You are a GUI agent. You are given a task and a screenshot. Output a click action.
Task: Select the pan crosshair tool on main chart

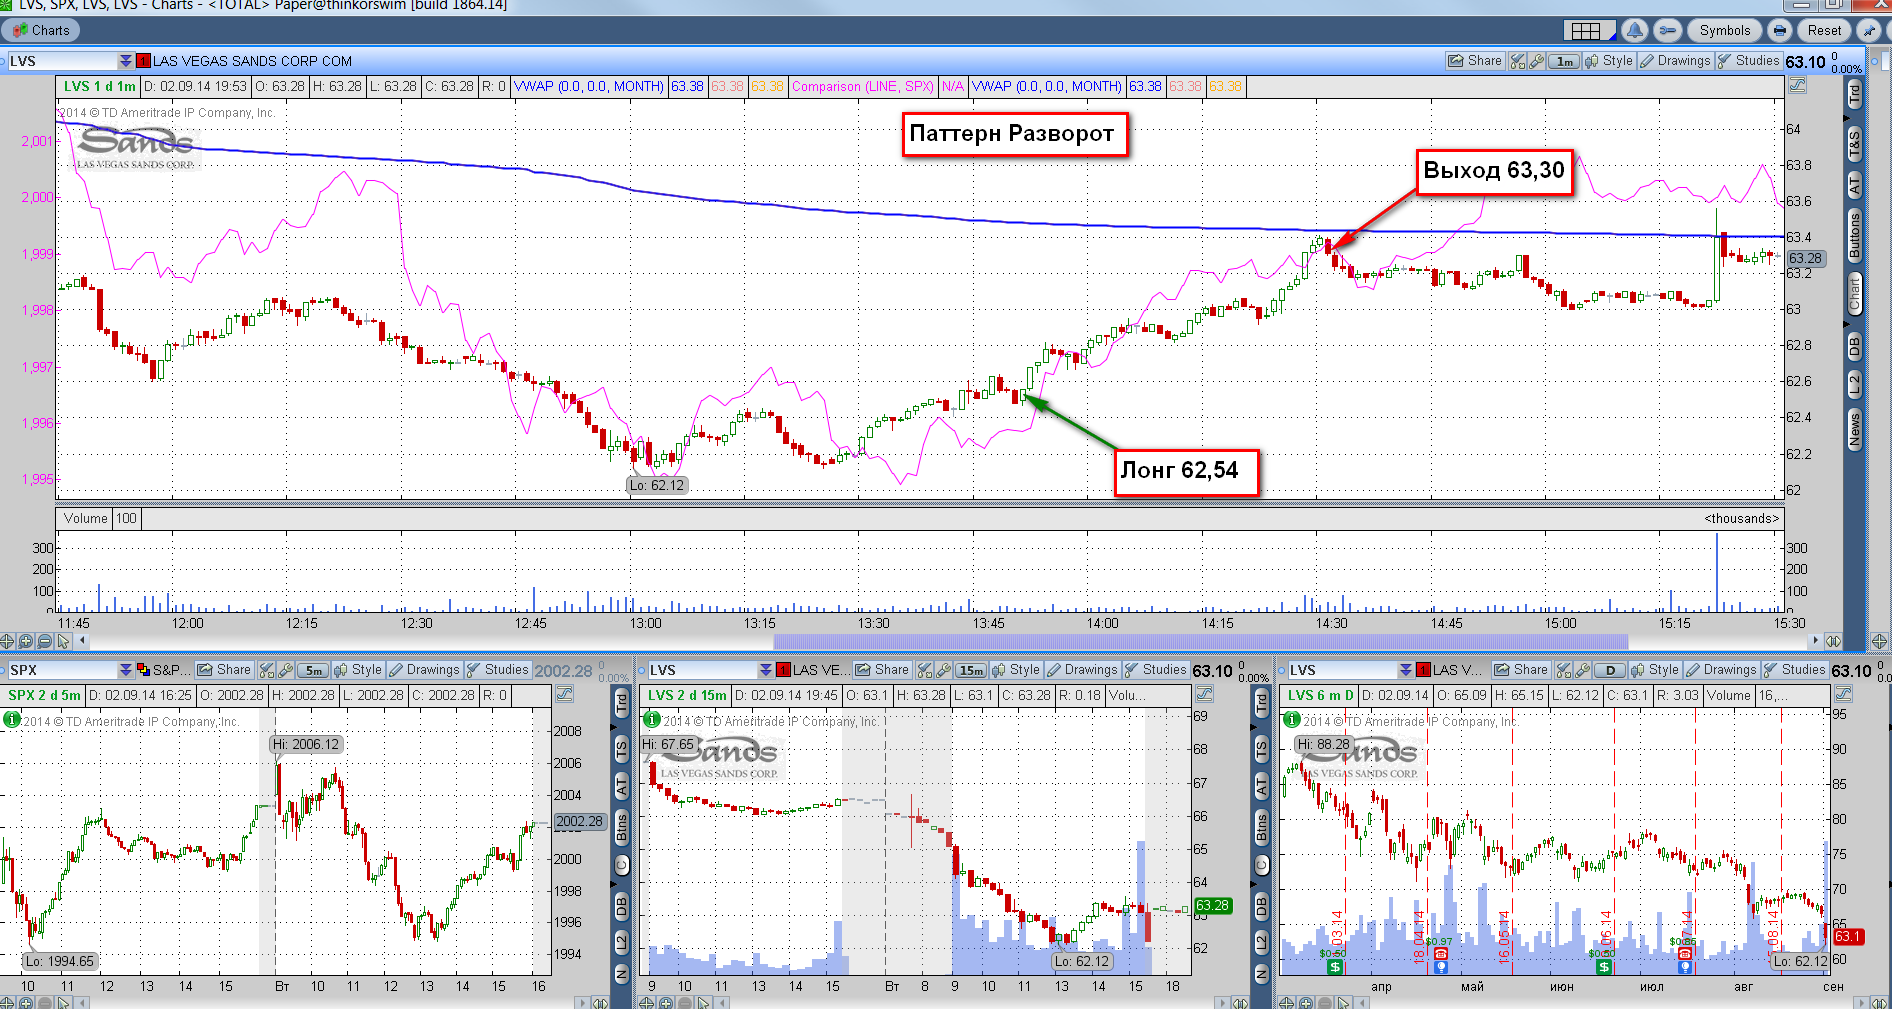7,641
